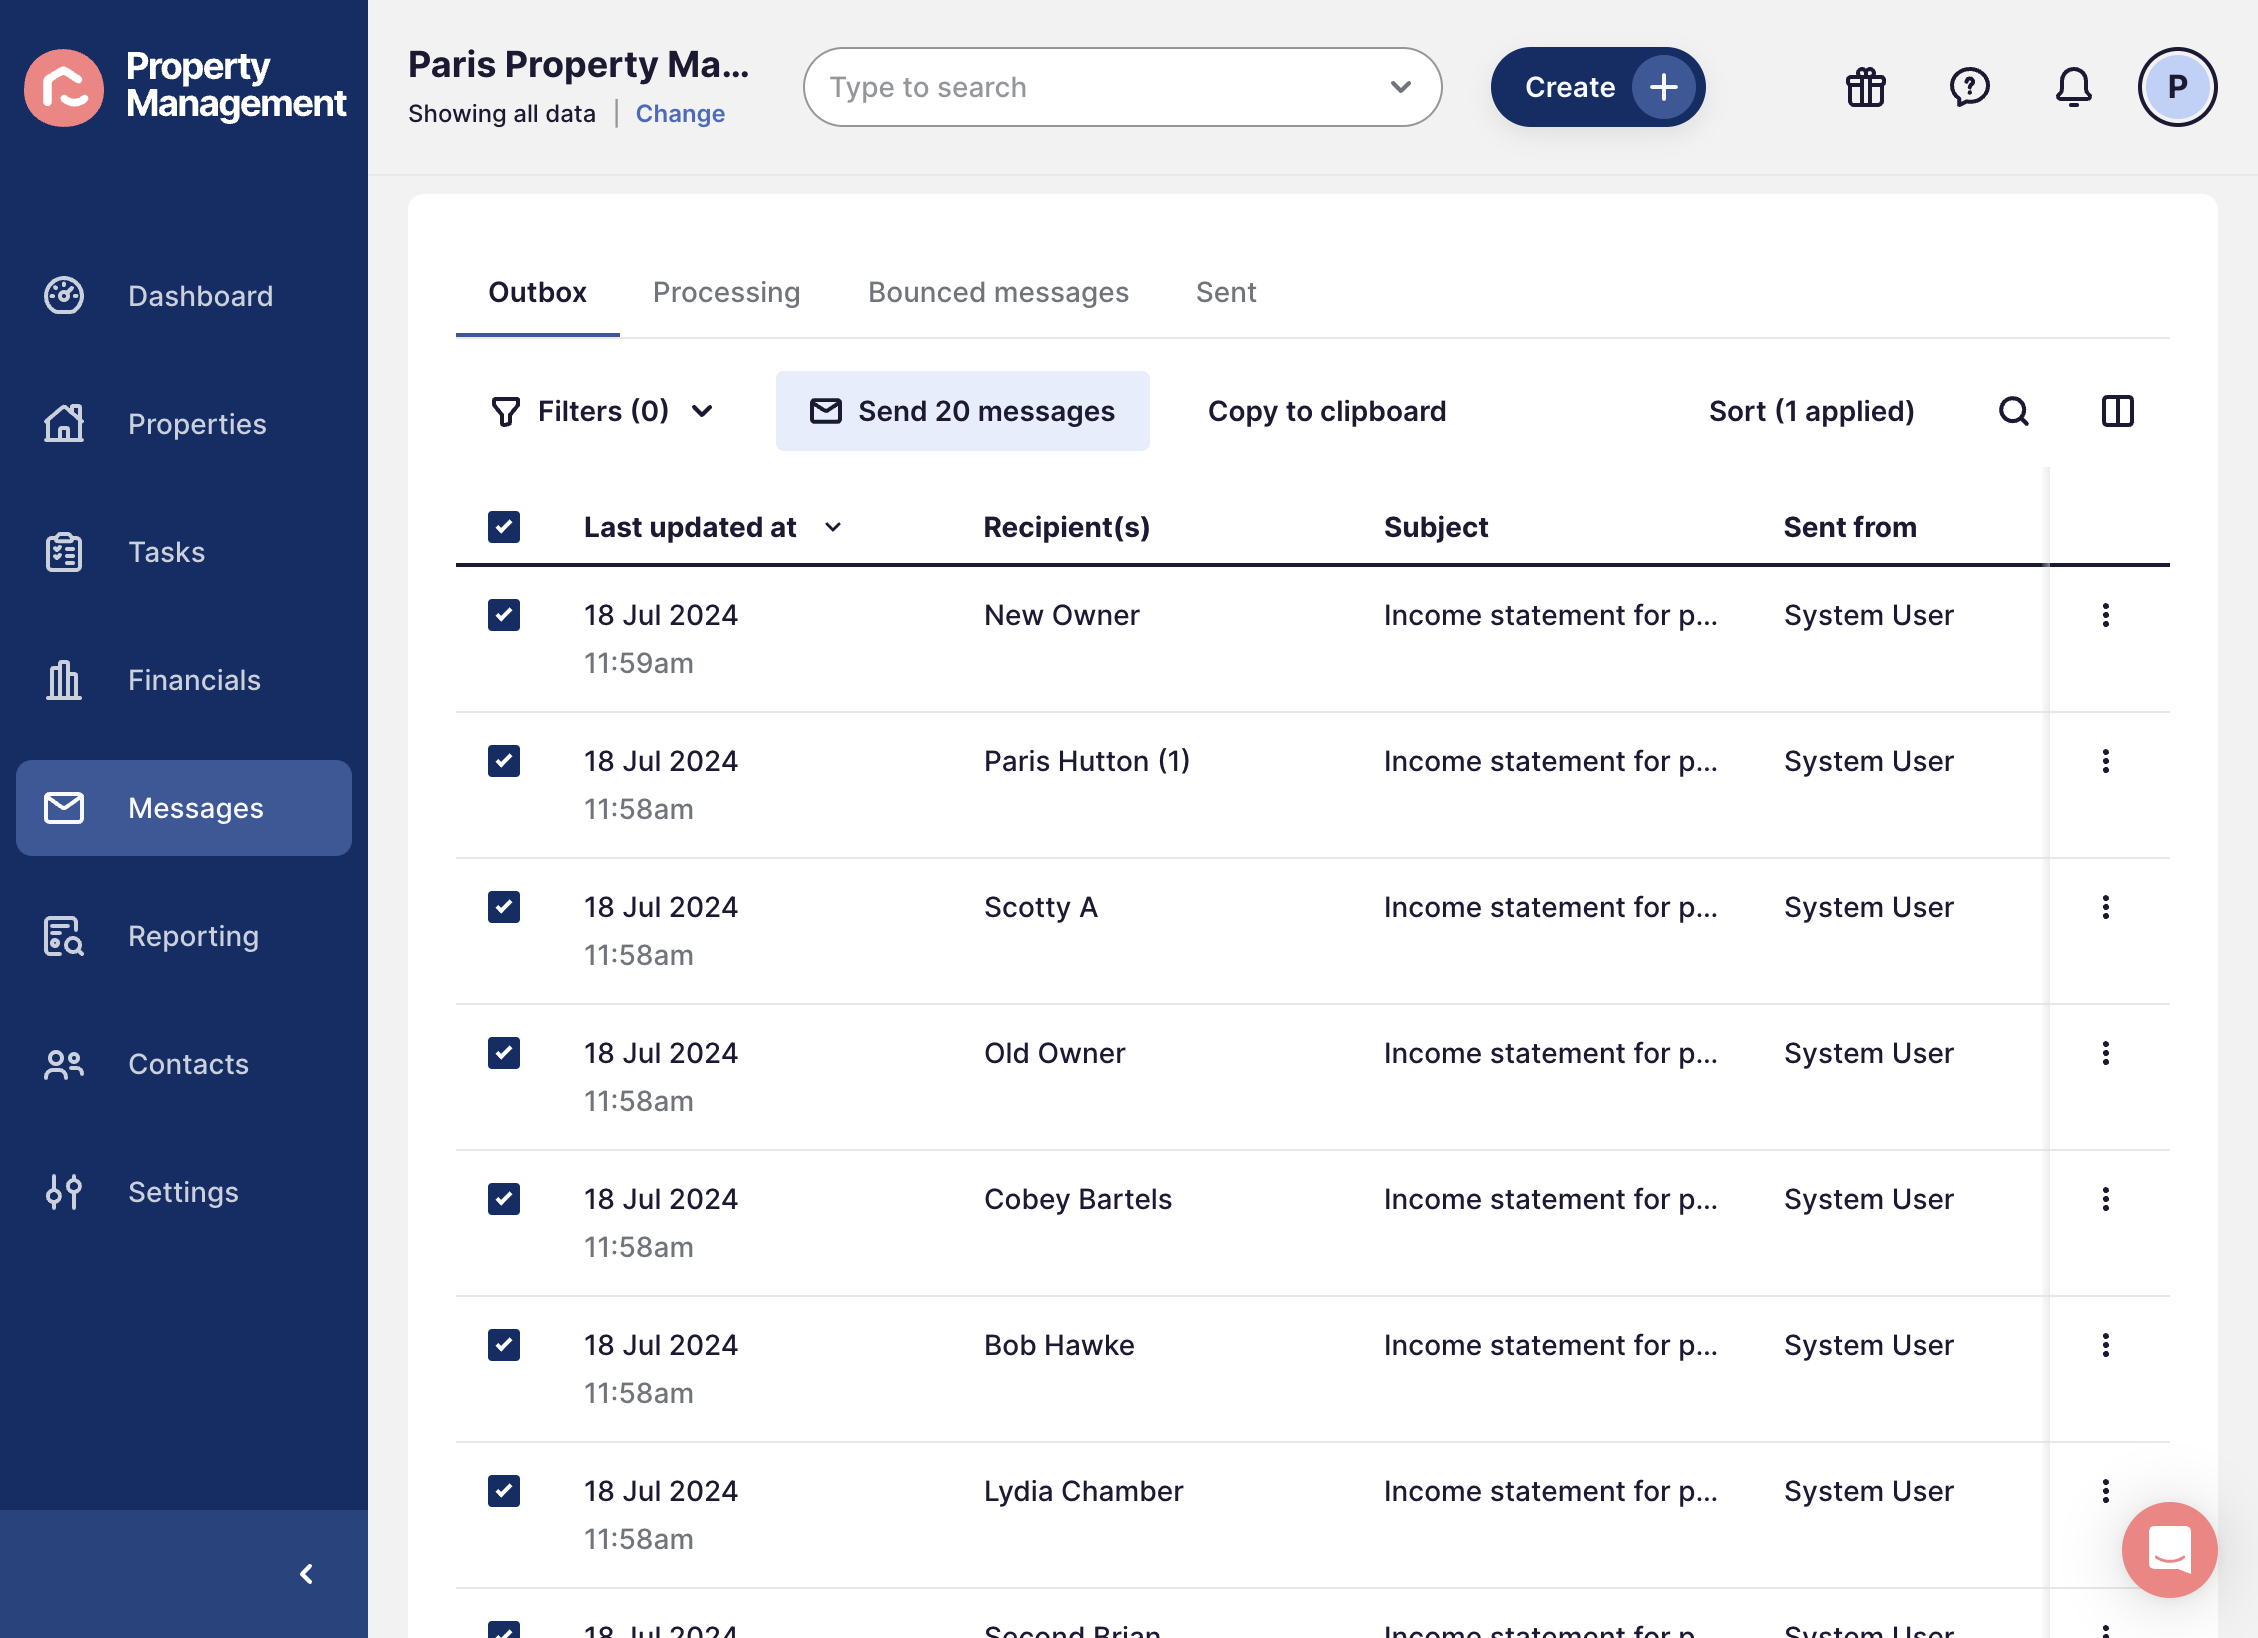The image size is (2258, 1638).
Task: Switch to the Processing tab
Action: click(x=727, y=292)
